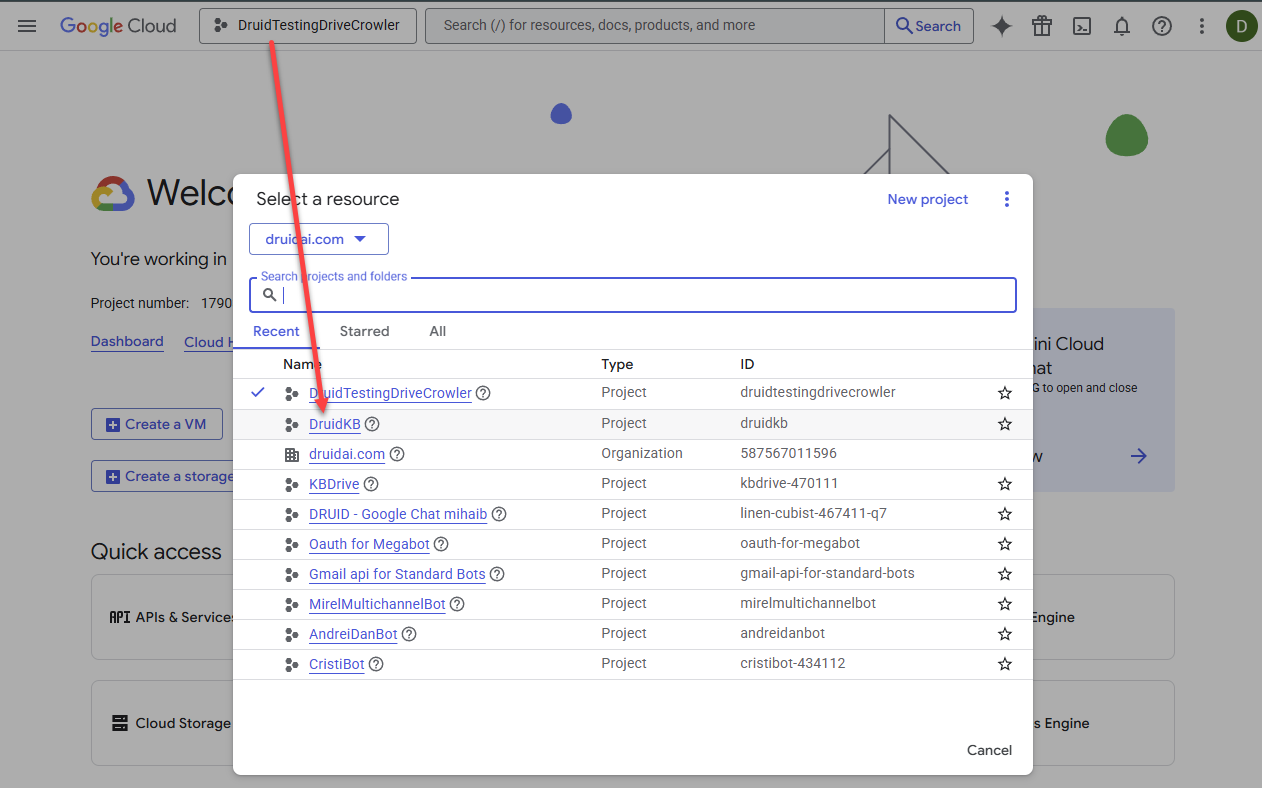Screen dimensions: 1262x788
Task: Click the project icon beside DruidKB
Action: pos(291,425)
